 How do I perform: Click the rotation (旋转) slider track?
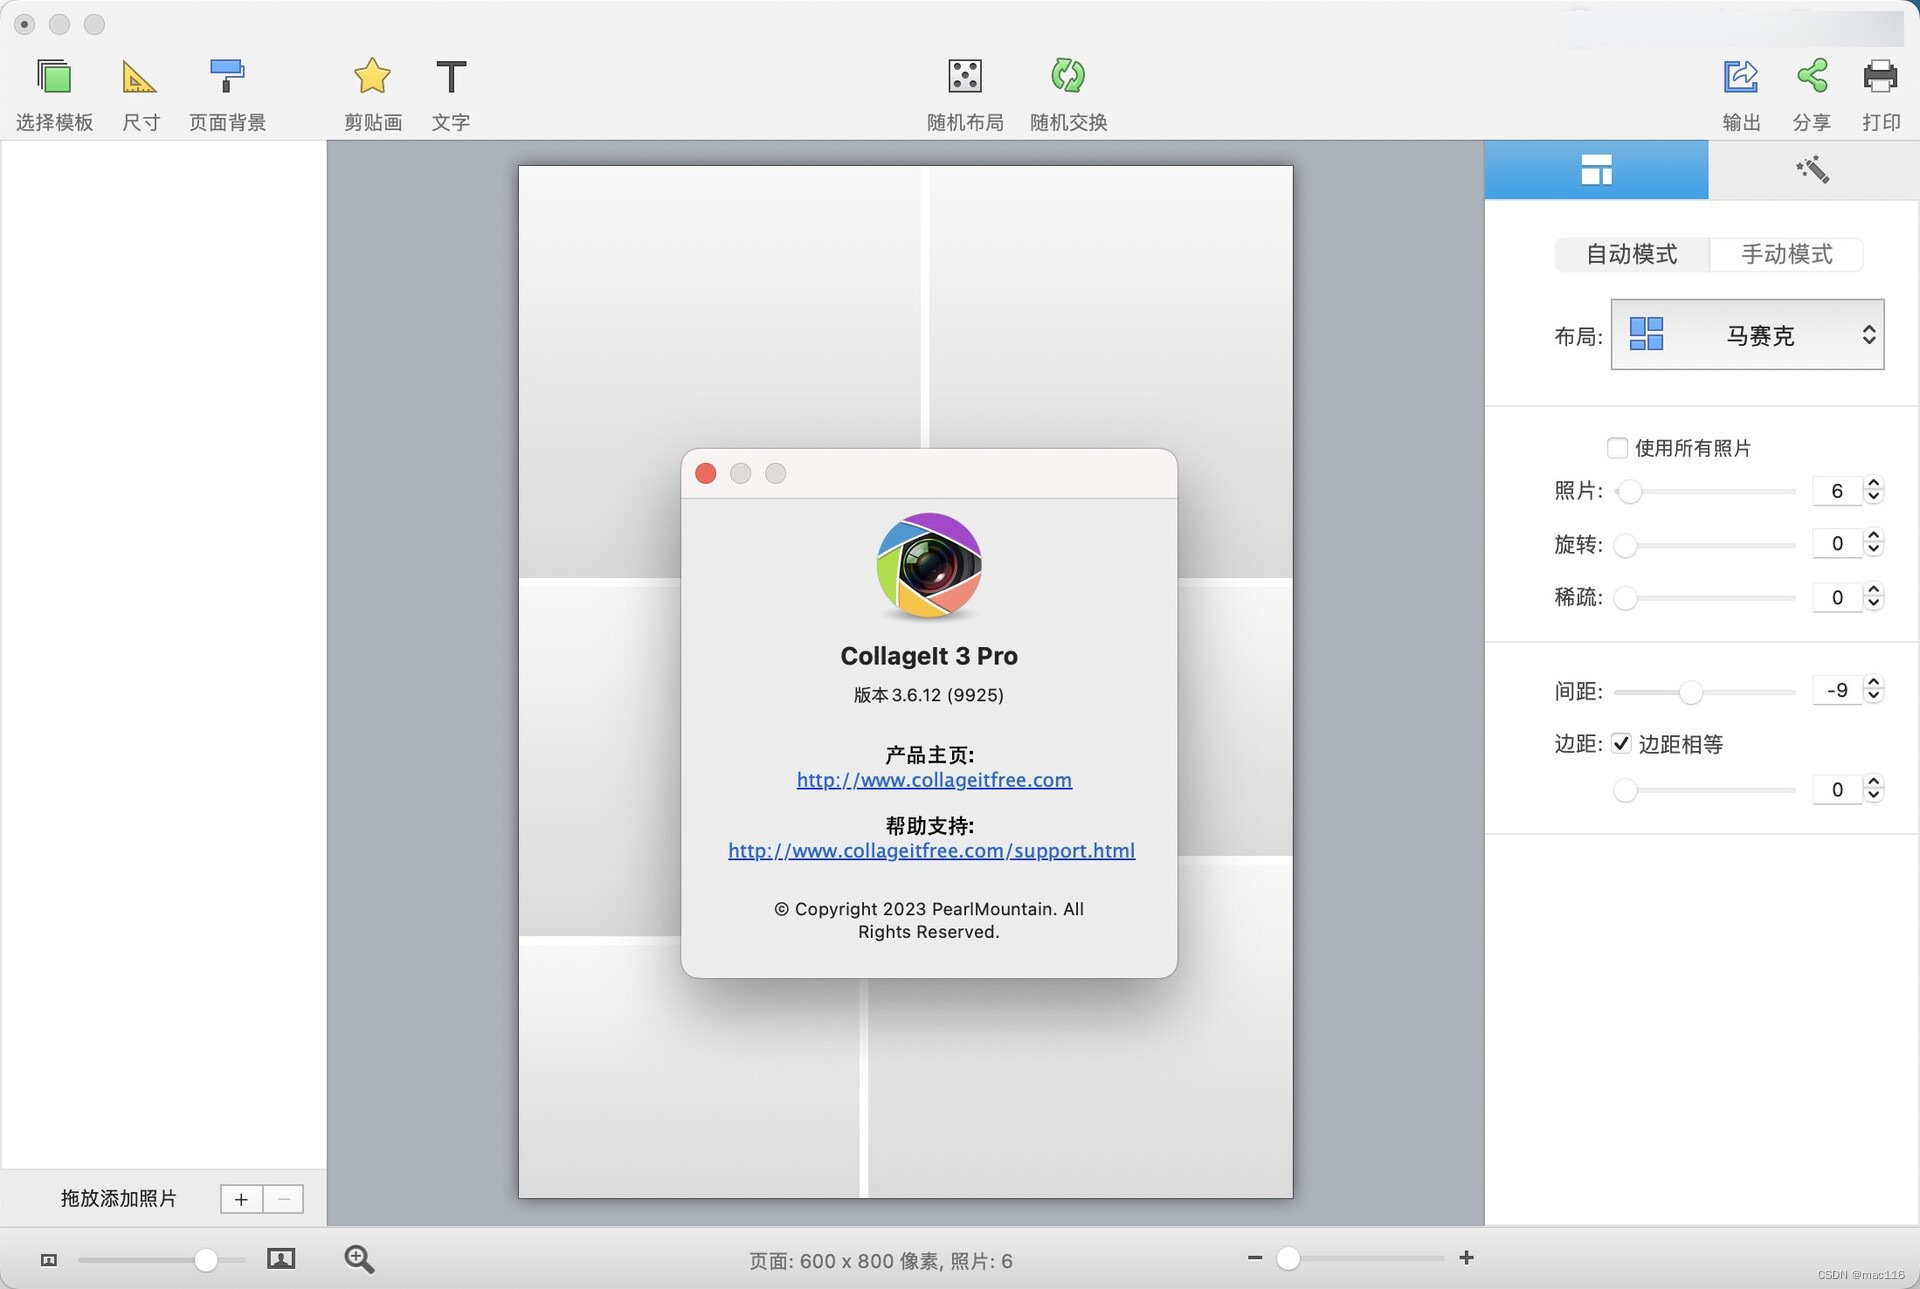pyautogui.click(x=1710, y=545)
